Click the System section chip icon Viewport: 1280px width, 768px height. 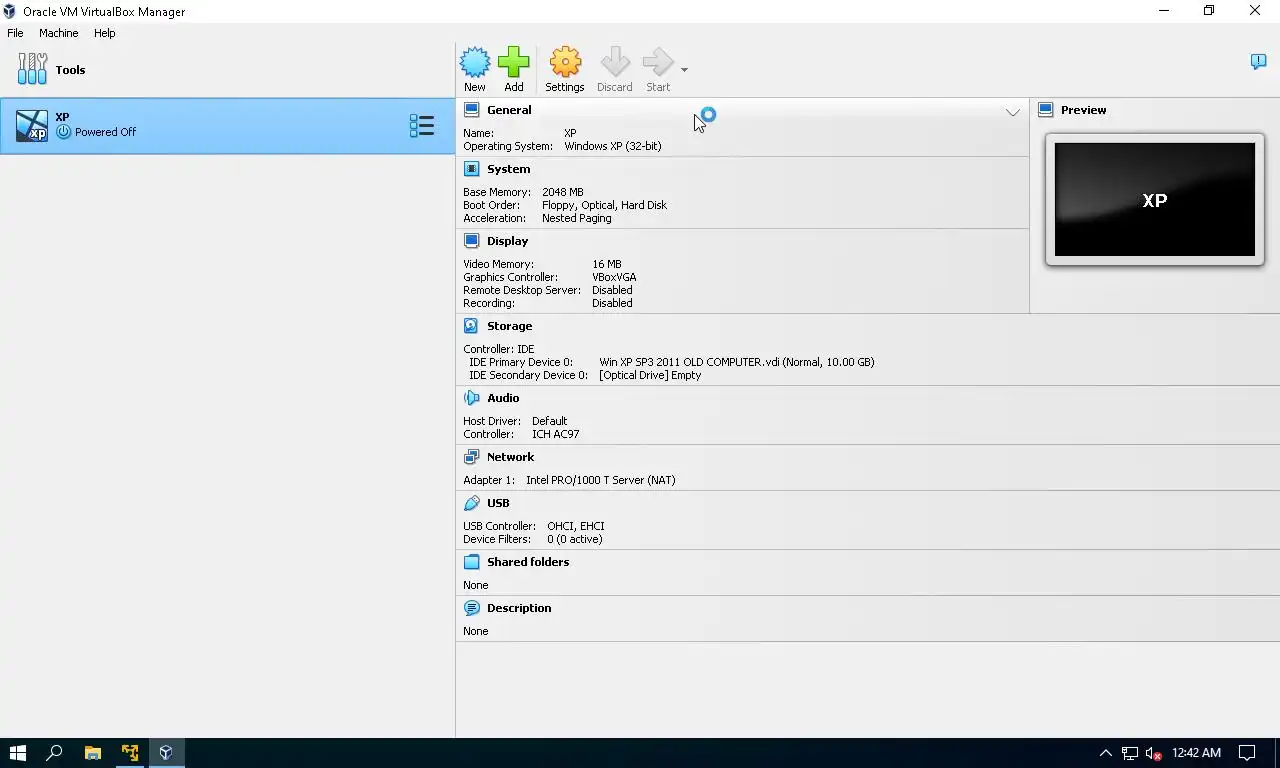(471, 169)
